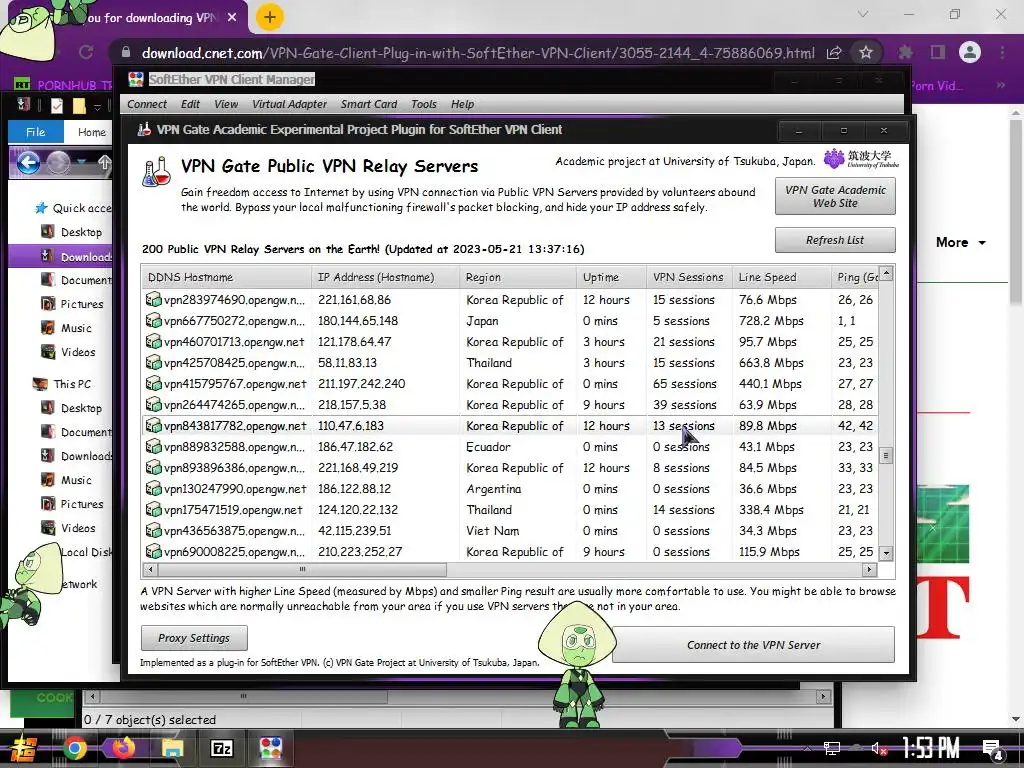This screenshot has width=1024, height=768.
Task: Open Firefox from taskbar
Action: (x=123, y=748)
